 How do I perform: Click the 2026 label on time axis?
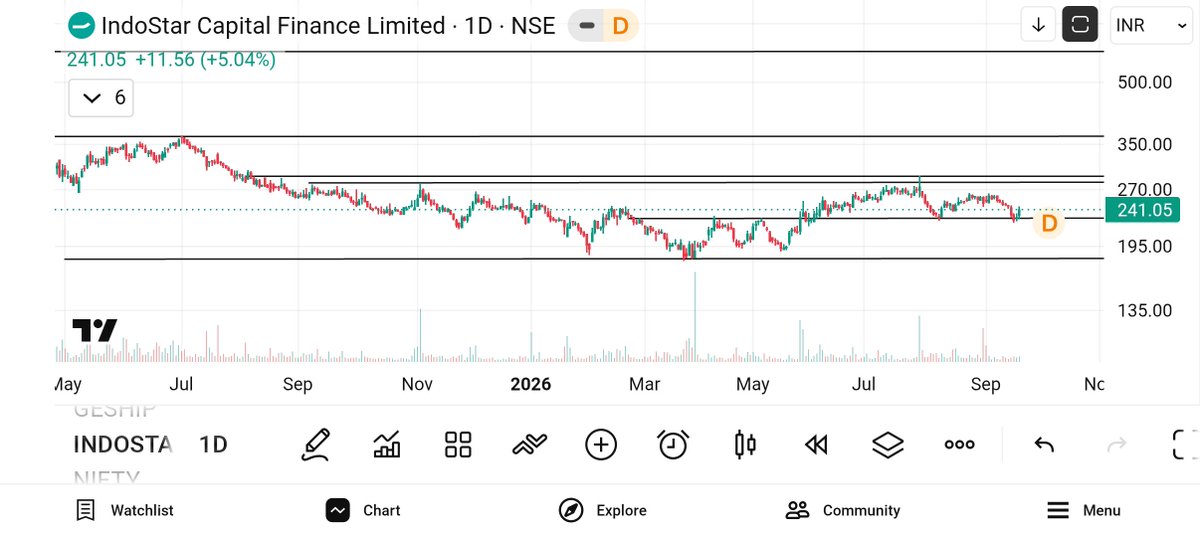(531, 384)
